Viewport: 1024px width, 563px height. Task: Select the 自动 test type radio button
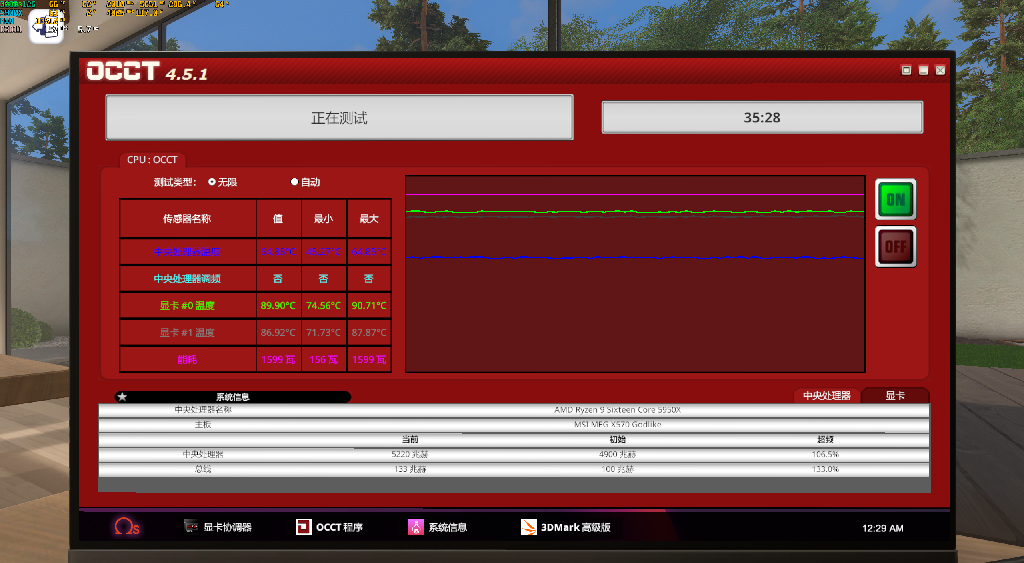[x=295, y=182]
